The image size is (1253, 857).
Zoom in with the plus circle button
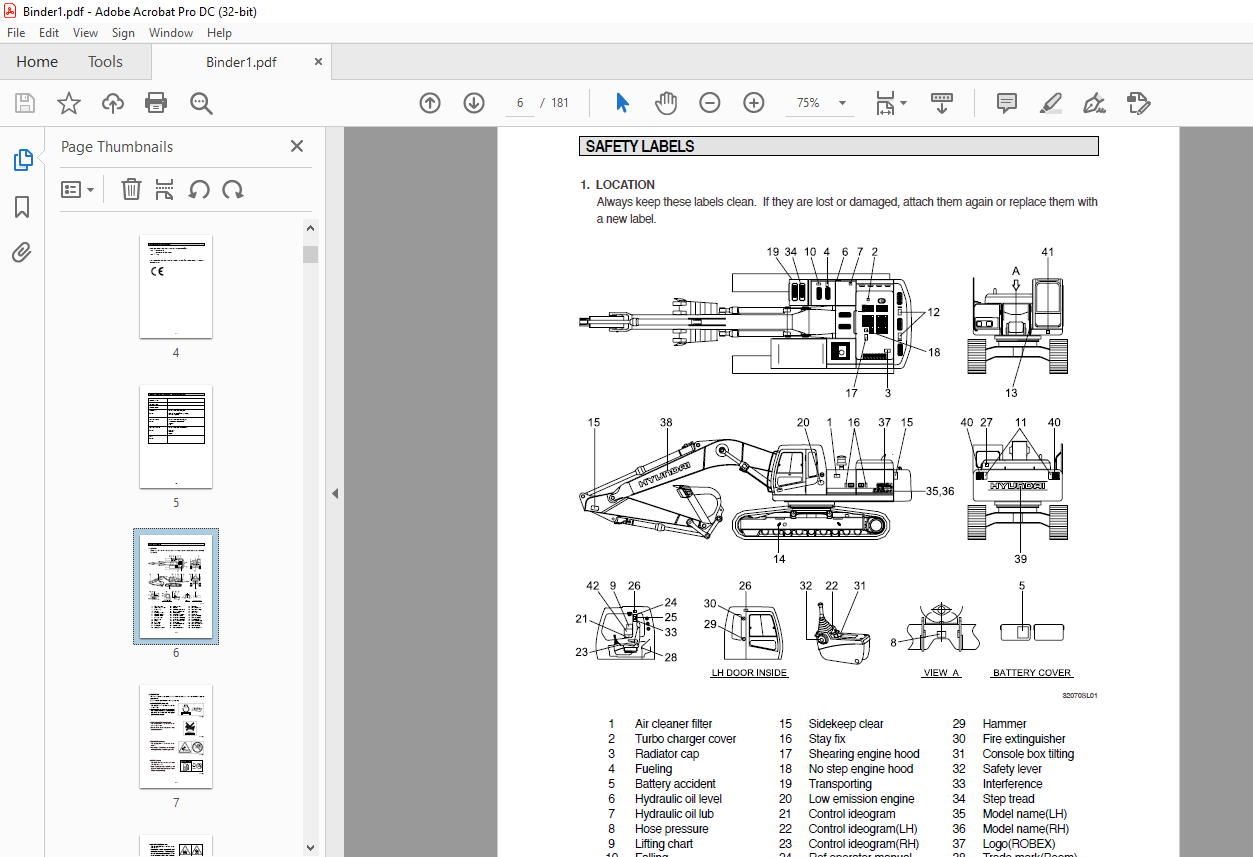click(x=754, y=103)
